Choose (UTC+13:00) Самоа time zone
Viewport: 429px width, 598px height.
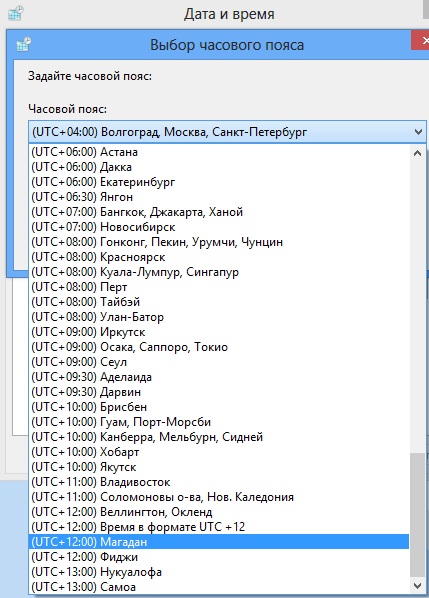(219, 587)
